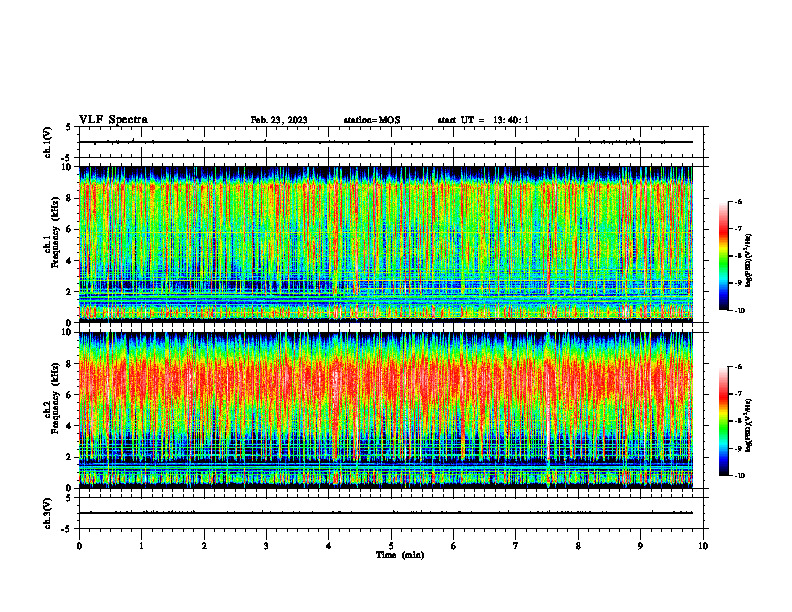
Task: Click the "4" tick on the time axis
Action: pos(329,546)
